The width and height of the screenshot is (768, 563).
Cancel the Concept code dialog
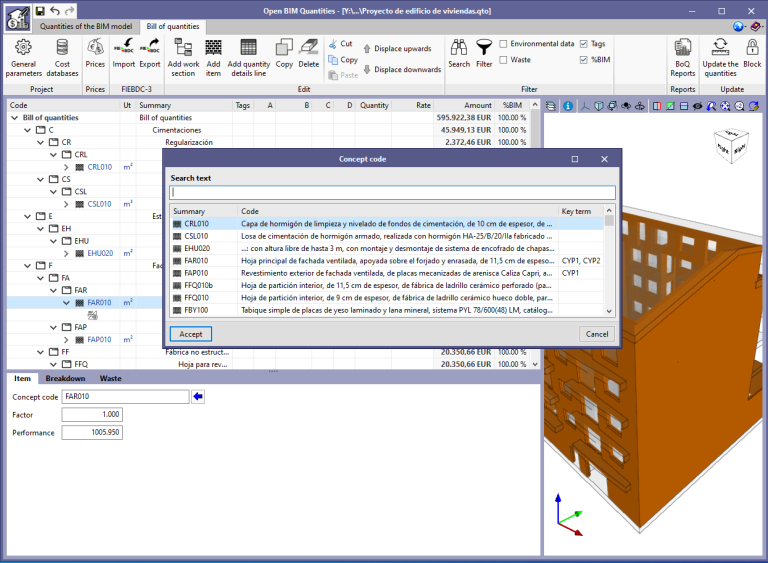[596, 334]
